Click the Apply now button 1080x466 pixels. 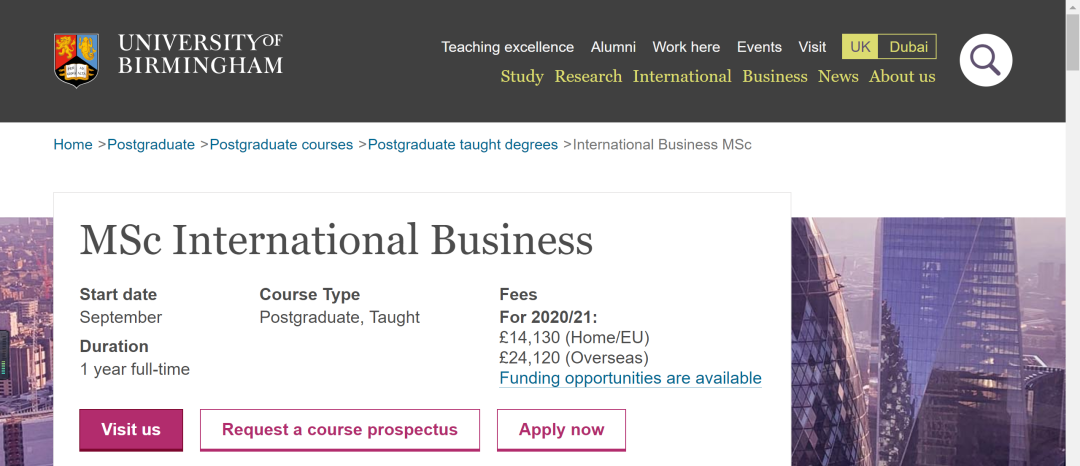click(561, 430)
